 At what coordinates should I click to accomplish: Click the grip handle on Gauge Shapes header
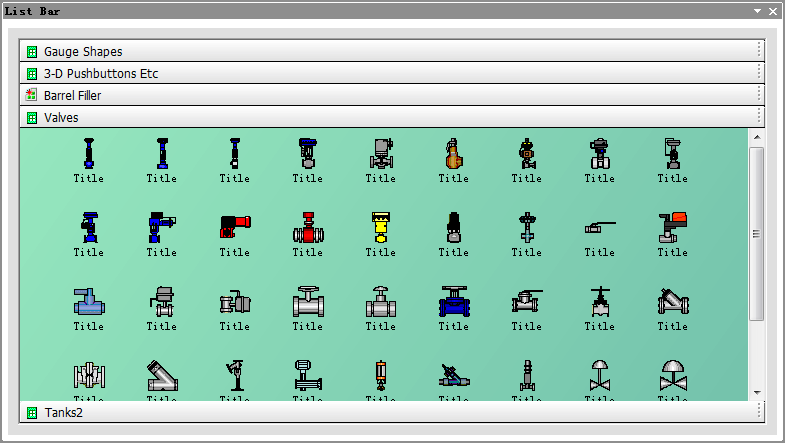[759, 51]
